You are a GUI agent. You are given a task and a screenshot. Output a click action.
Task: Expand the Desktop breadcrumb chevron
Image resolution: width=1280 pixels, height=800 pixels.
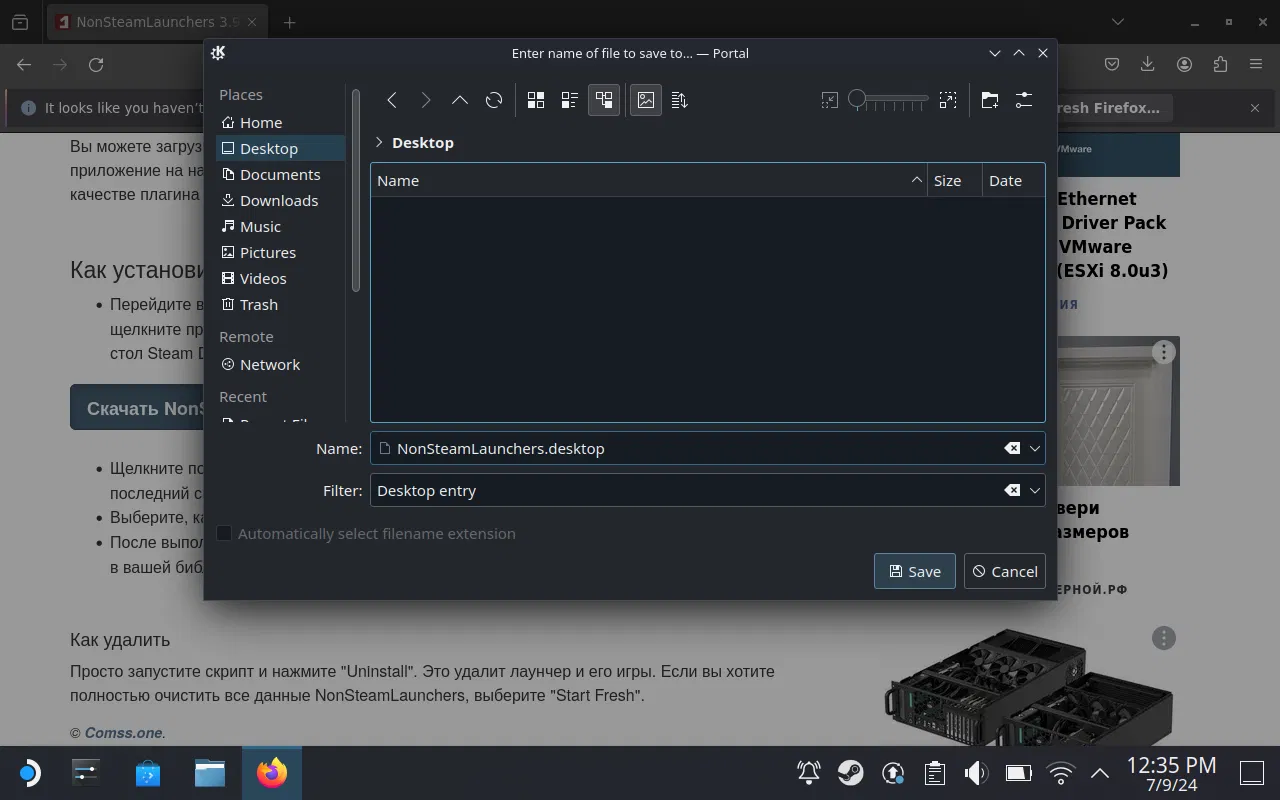point(379,142)
